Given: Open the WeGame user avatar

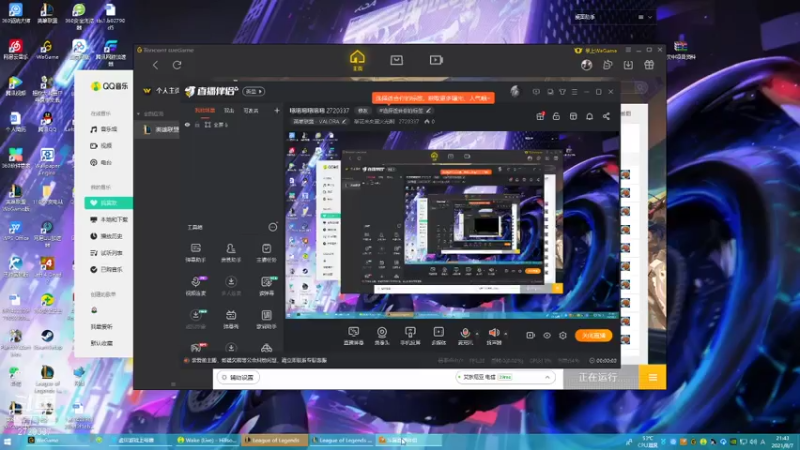Looking at the screenshot, I should [586, 65].
